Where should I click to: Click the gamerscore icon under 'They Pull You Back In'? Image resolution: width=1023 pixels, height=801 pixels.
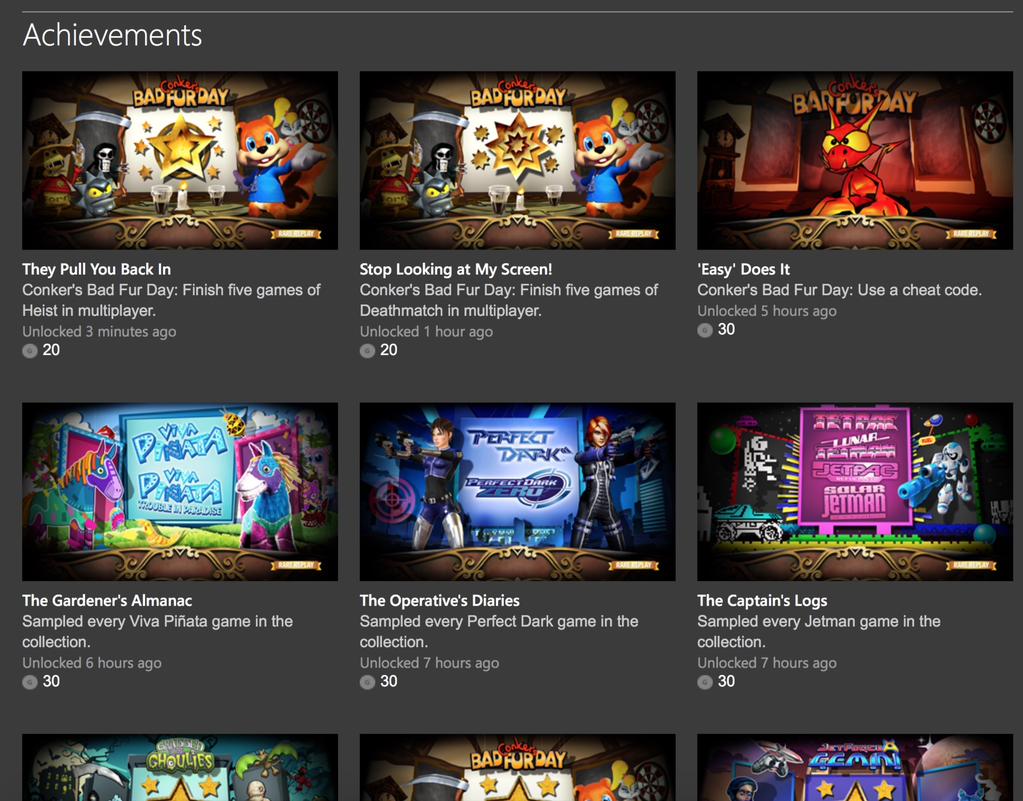point(29,351)
